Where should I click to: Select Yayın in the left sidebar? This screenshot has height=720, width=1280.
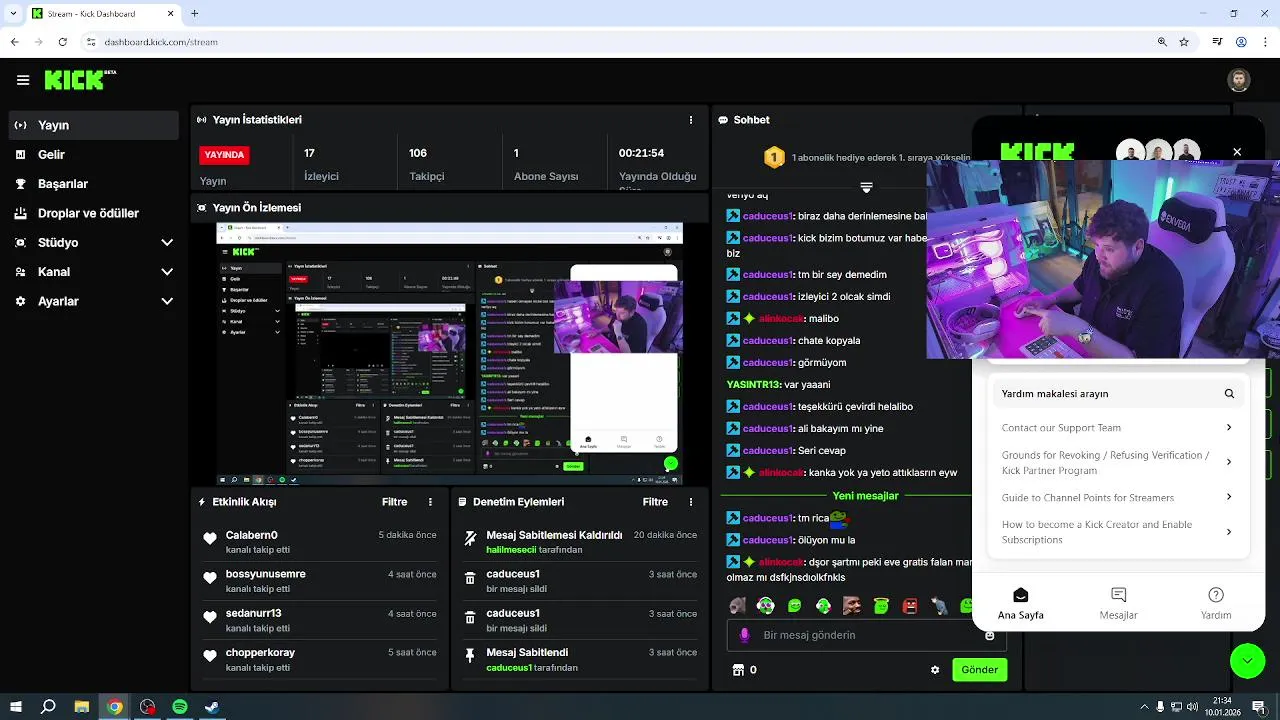click(95, 125)
